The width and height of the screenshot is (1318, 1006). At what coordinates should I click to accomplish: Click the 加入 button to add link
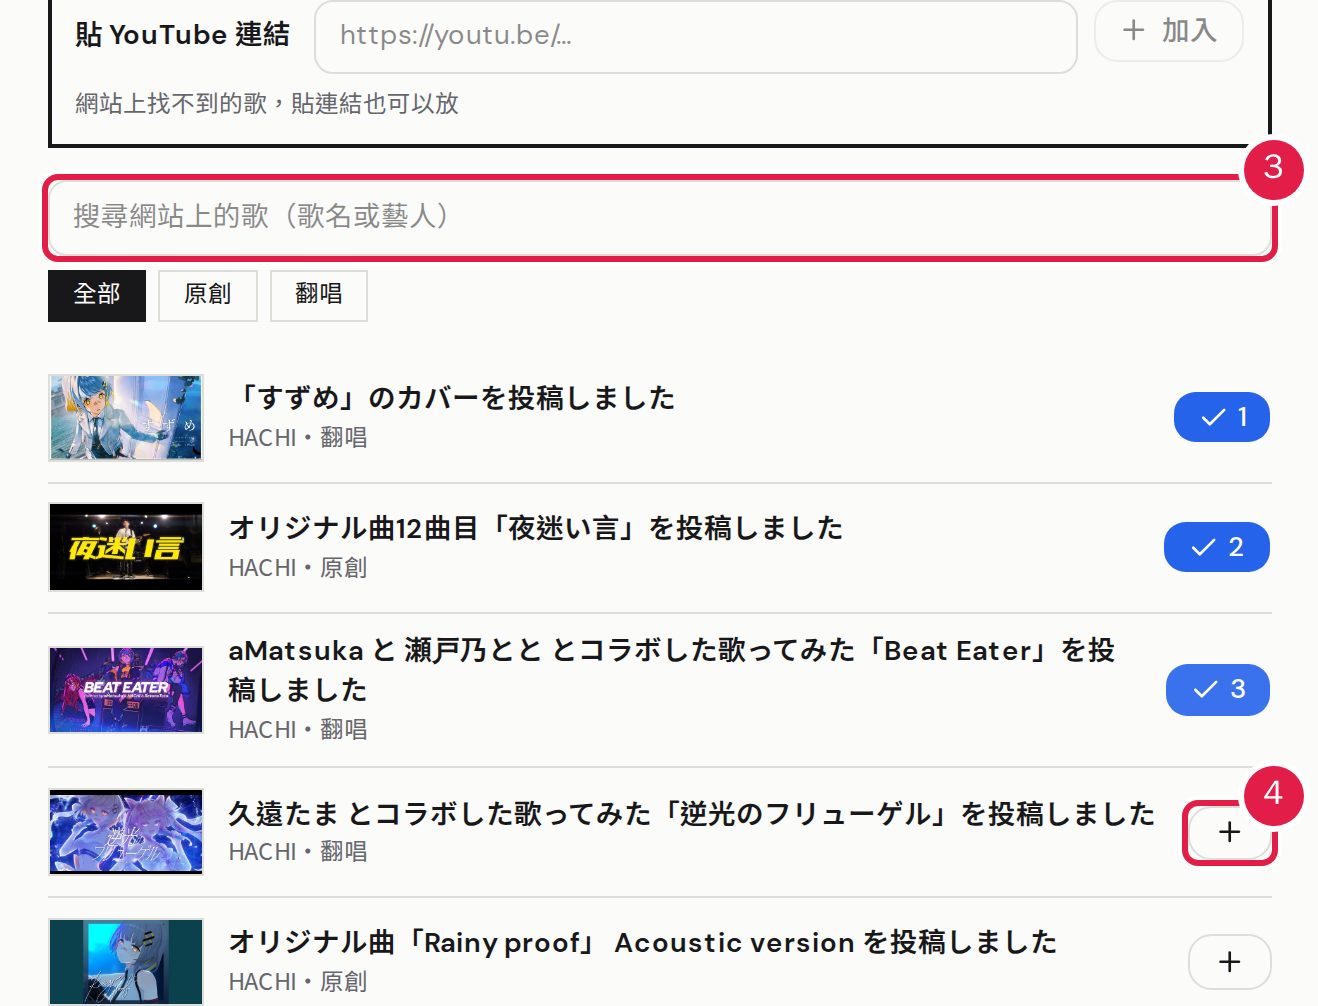pyautogui.click(x=1169, y=31)
